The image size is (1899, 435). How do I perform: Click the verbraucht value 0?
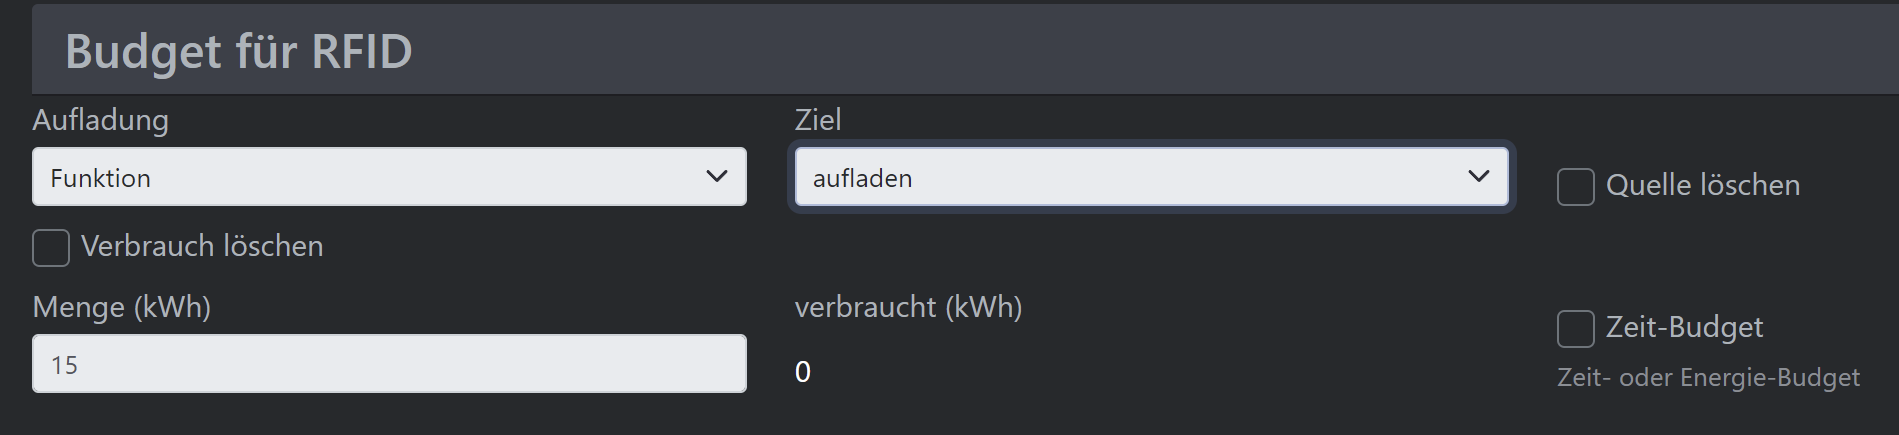coord(802,372)
